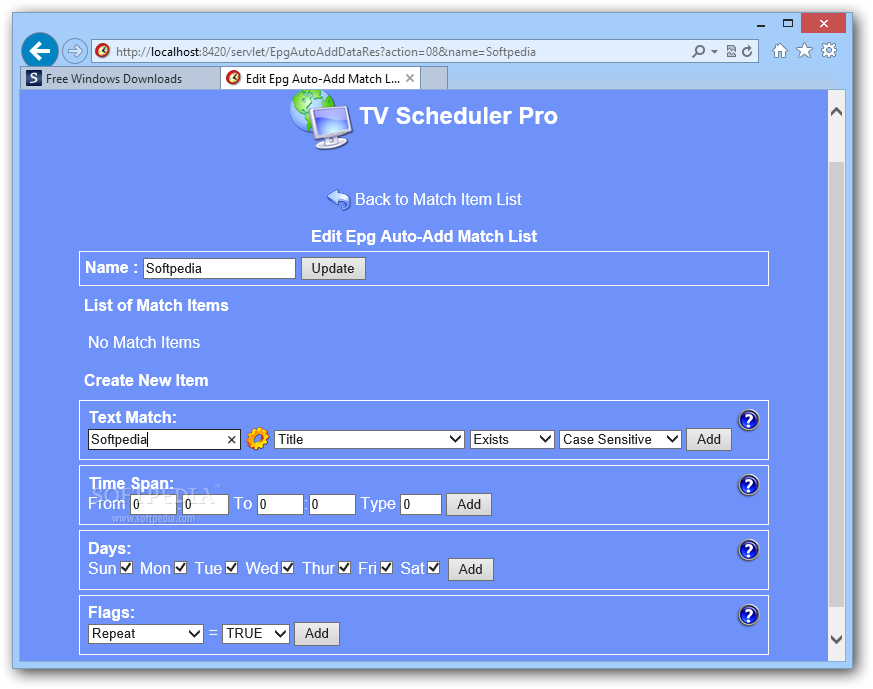Click the From minute input field

[x=205, y=504]
